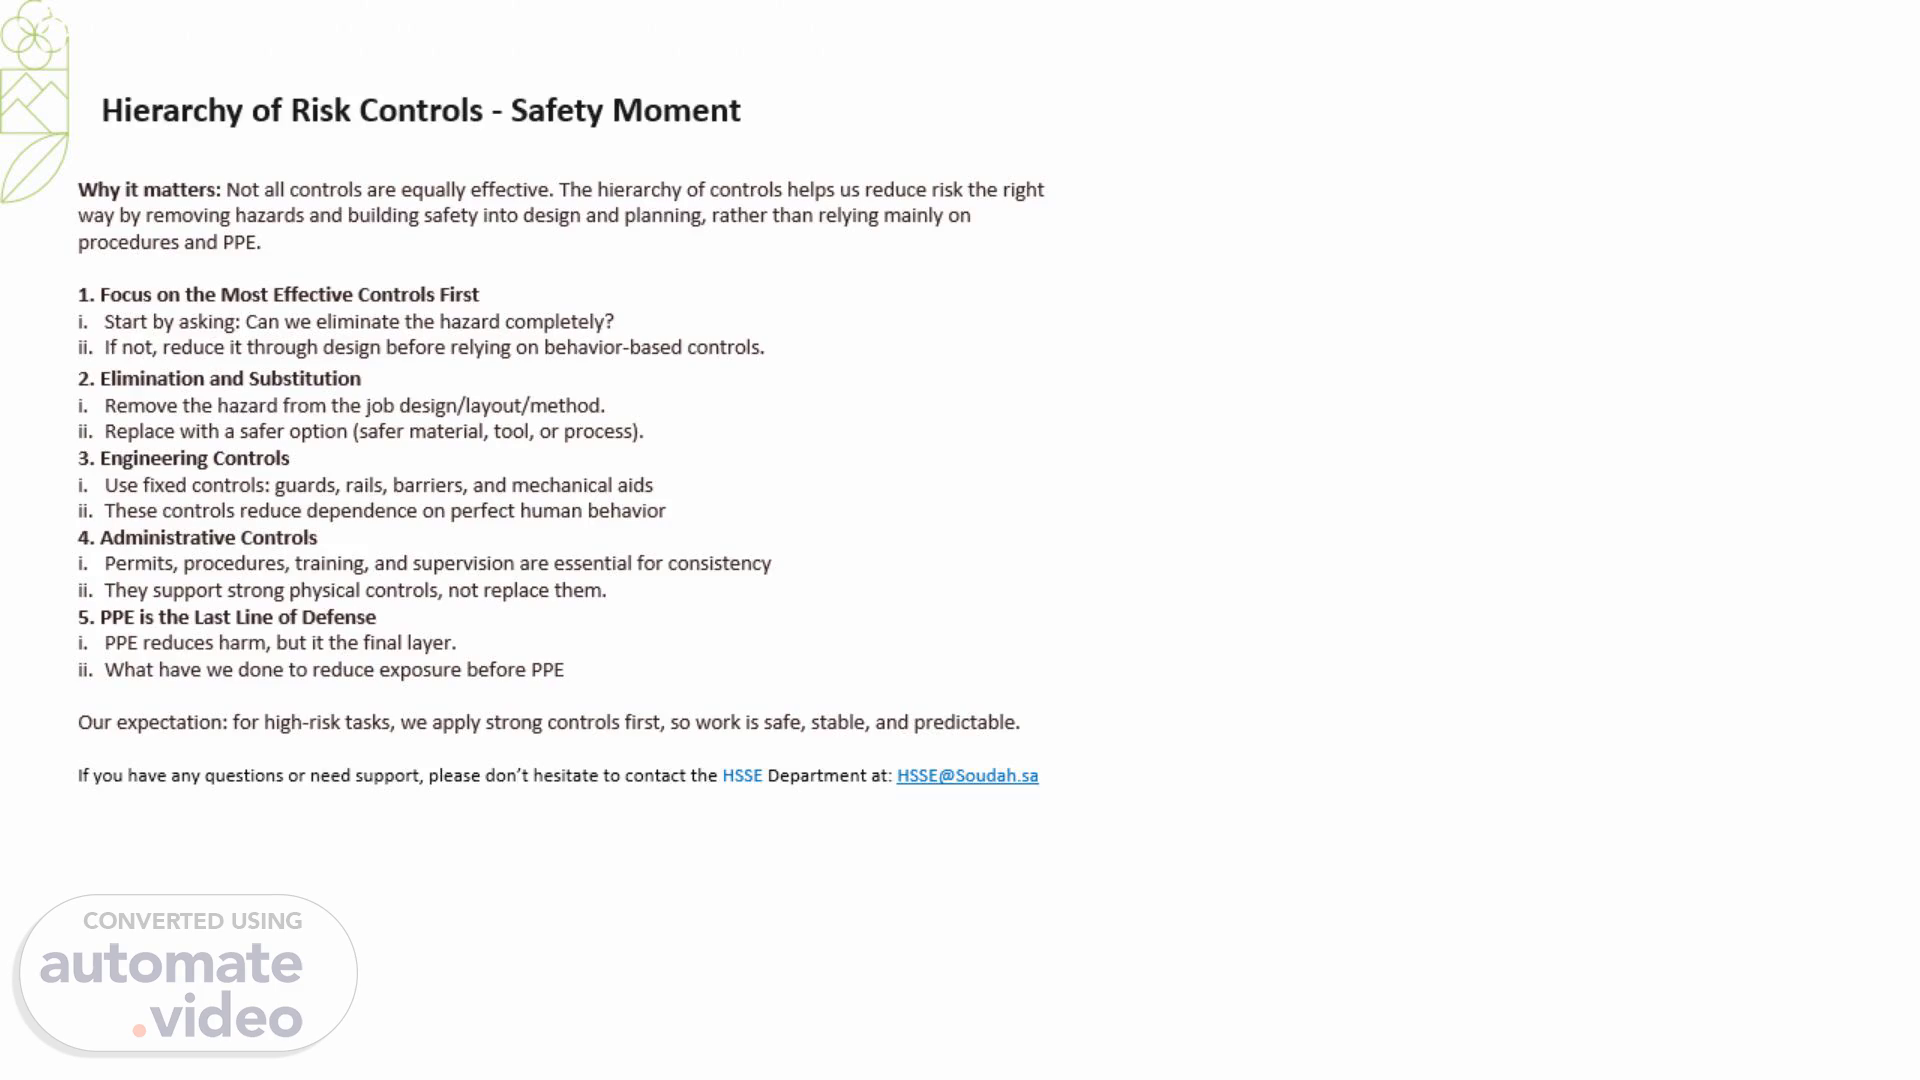Click the 'Permits, procedures, training, and supervision' line
Image resolution: width=1920 pixels, height=1080 pixels.
coord(437,564)
